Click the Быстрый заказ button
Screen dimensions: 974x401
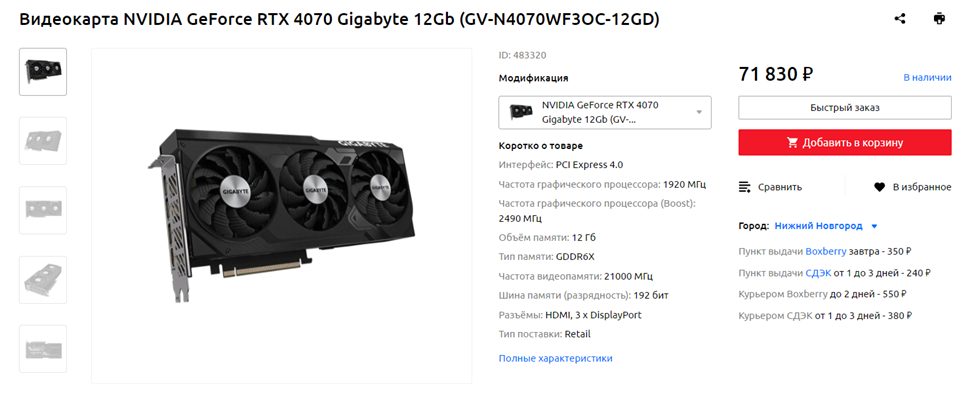845,107
